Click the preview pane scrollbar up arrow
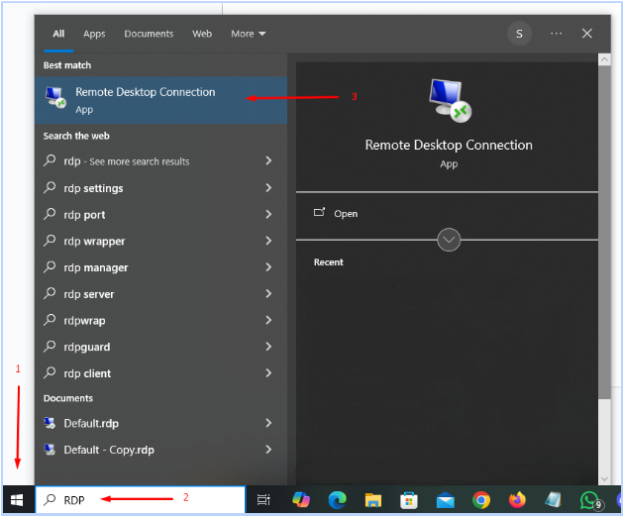The height and width of the screenshot is (516, 623). [604, 60]
